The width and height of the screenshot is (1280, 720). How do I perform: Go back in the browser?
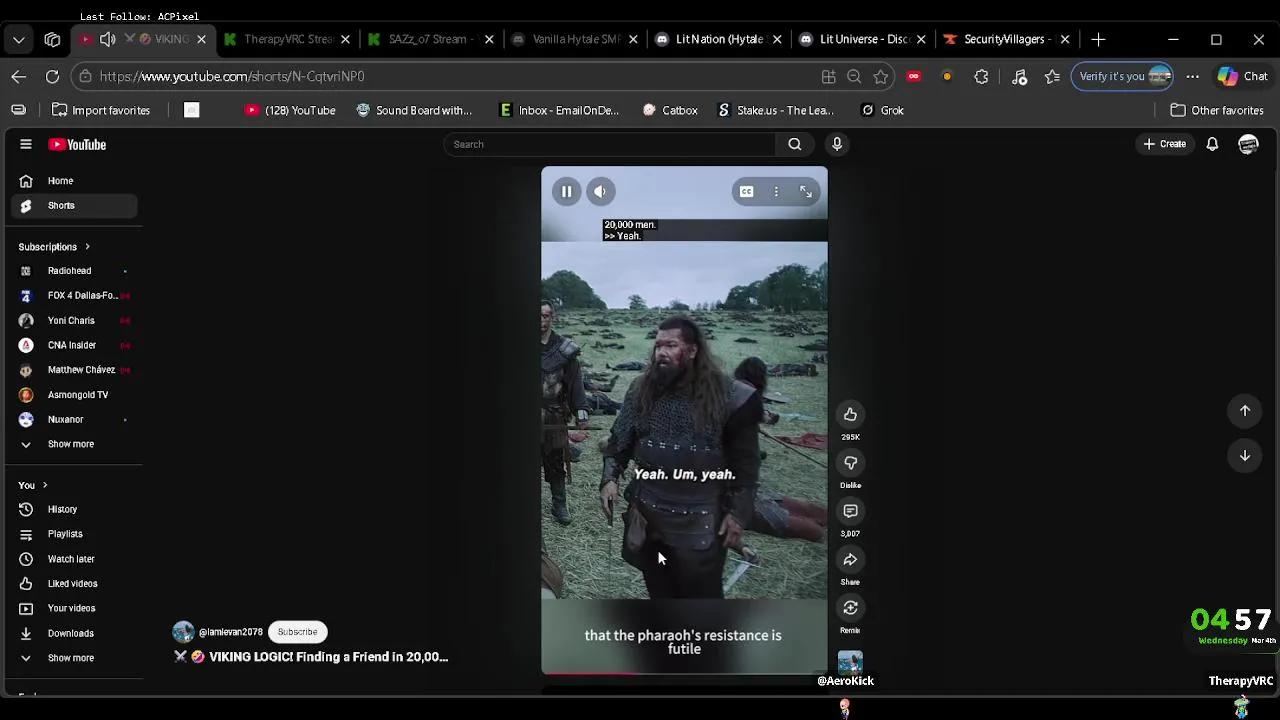click(19, 76)
